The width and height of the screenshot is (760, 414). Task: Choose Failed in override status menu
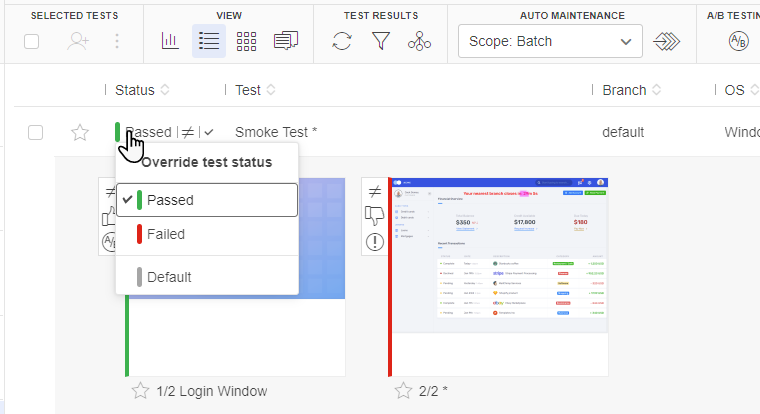click(166, 234)
